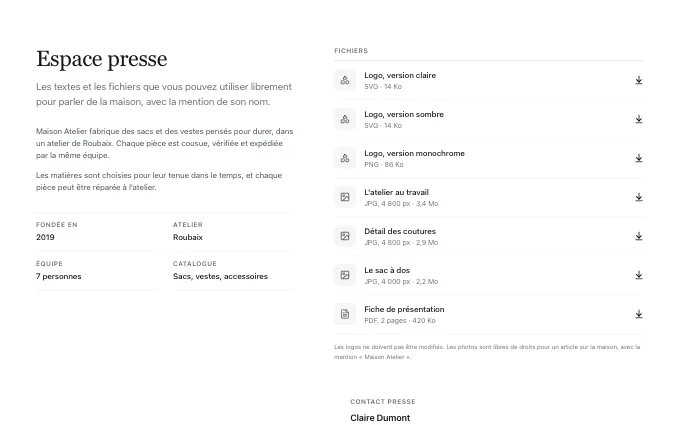Click the ÉQUIPE label

pyautogui.click(x=49, y=264)
